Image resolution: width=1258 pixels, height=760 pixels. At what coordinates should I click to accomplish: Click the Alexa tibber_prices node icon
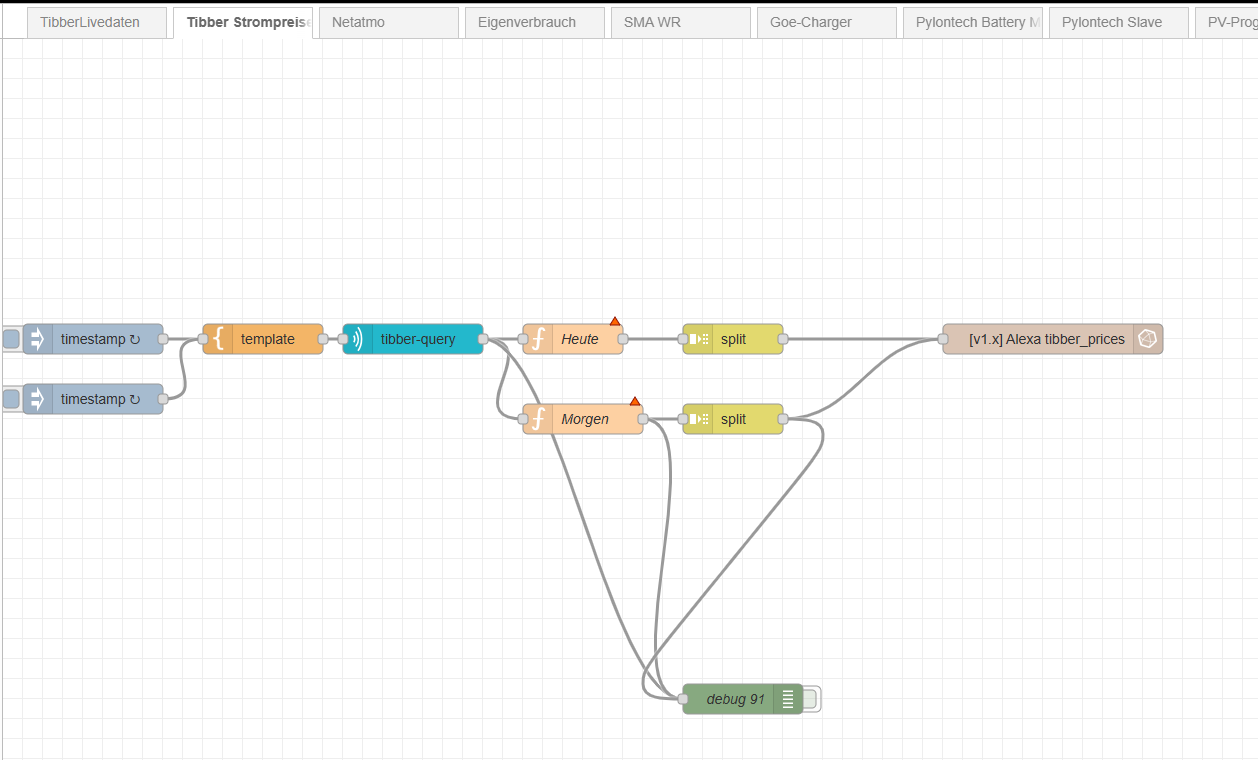pos(1148,339)
